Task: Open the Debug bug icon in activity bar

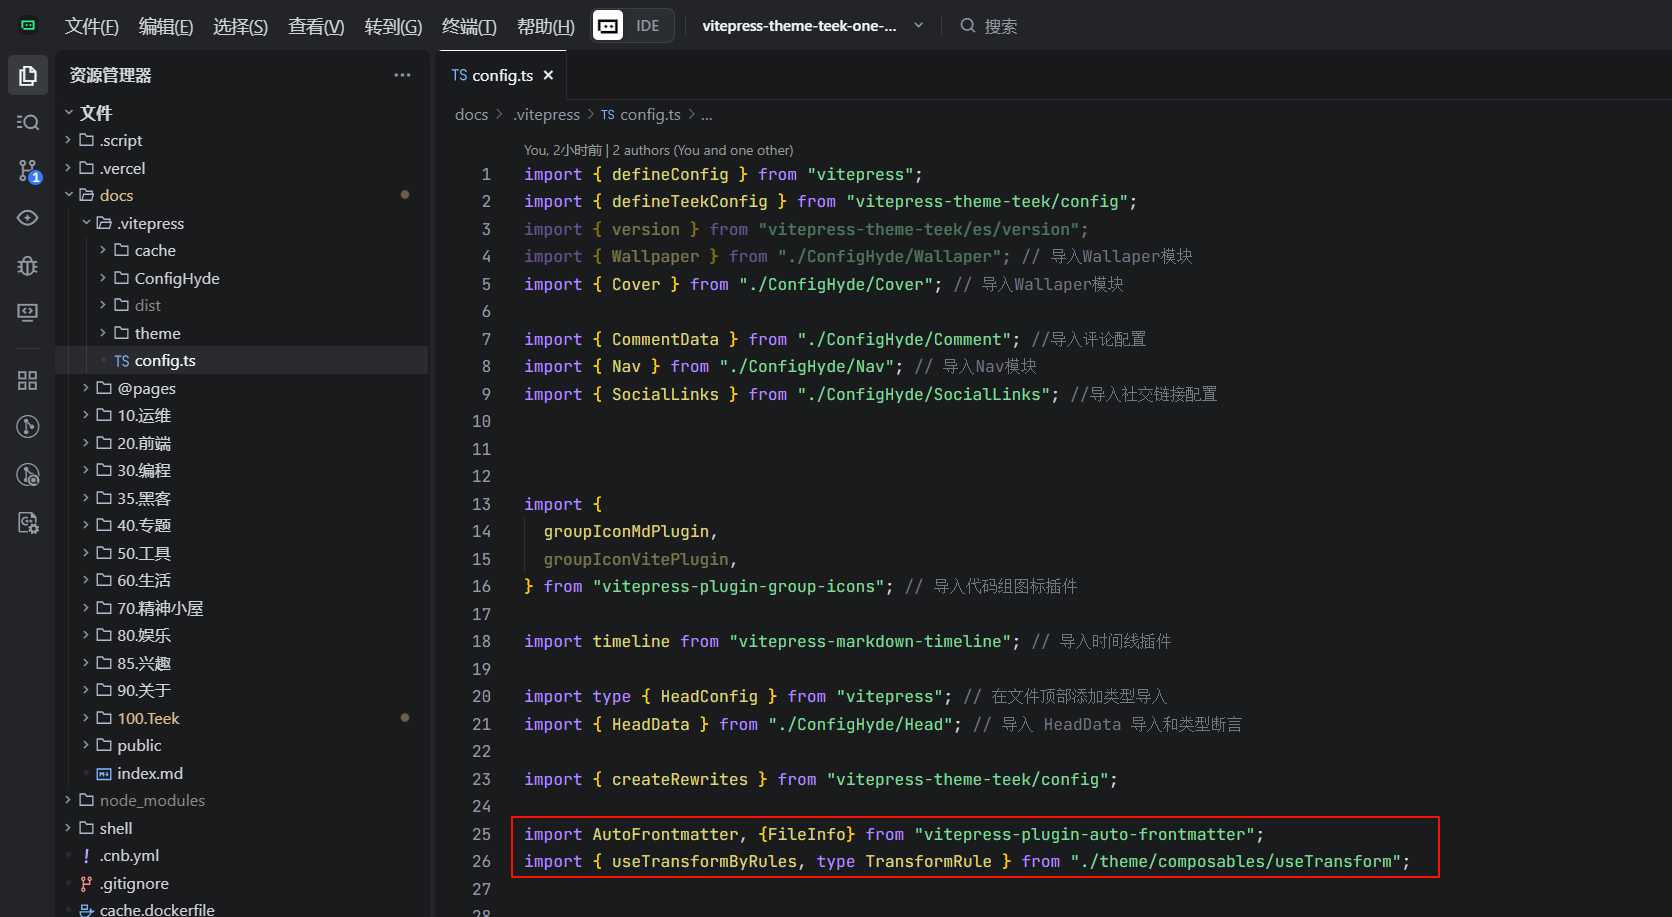Action: 28,265
